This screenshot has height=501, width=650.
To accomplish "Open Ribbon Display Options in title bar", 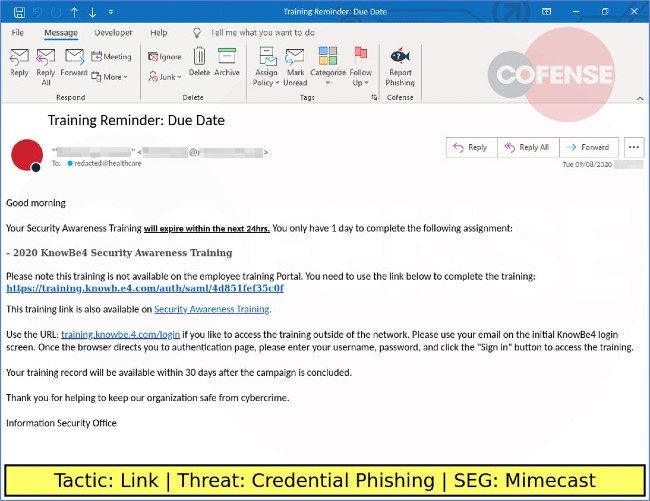I will point(546,12).
